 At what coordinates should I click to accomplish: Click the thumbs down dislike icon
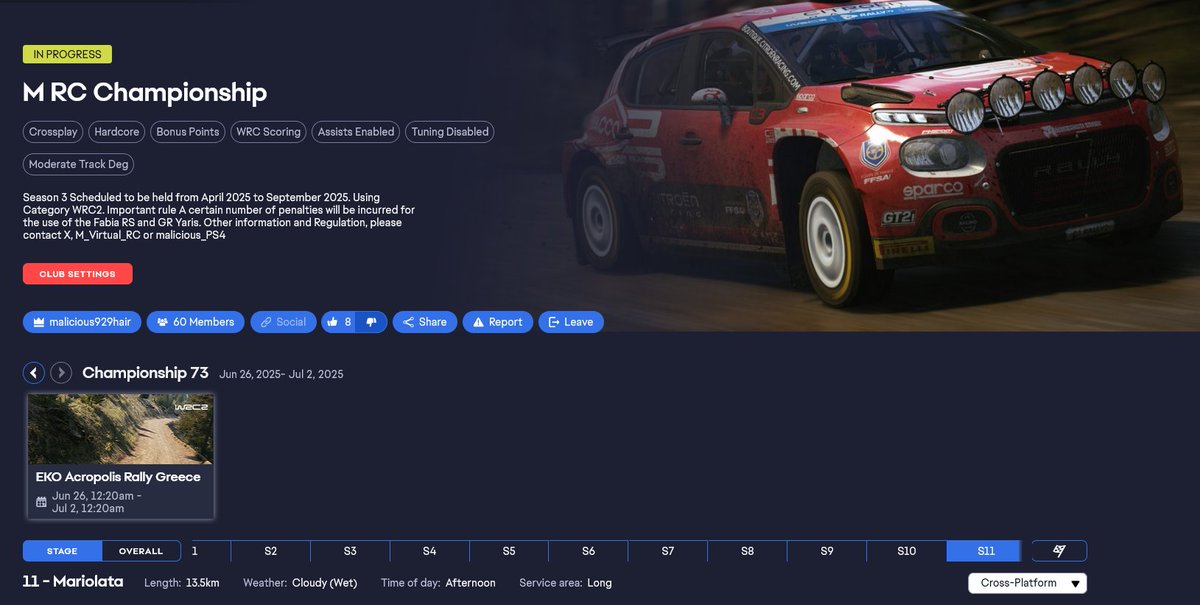coord(371,322)
